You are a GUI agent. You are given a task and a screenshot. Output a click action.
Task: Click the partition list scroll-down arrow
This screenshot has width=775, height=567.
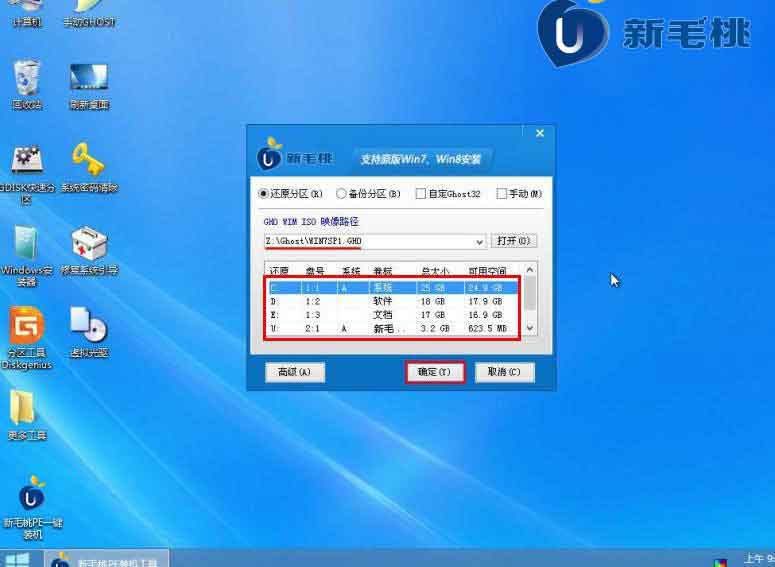[x=530, y=328]
